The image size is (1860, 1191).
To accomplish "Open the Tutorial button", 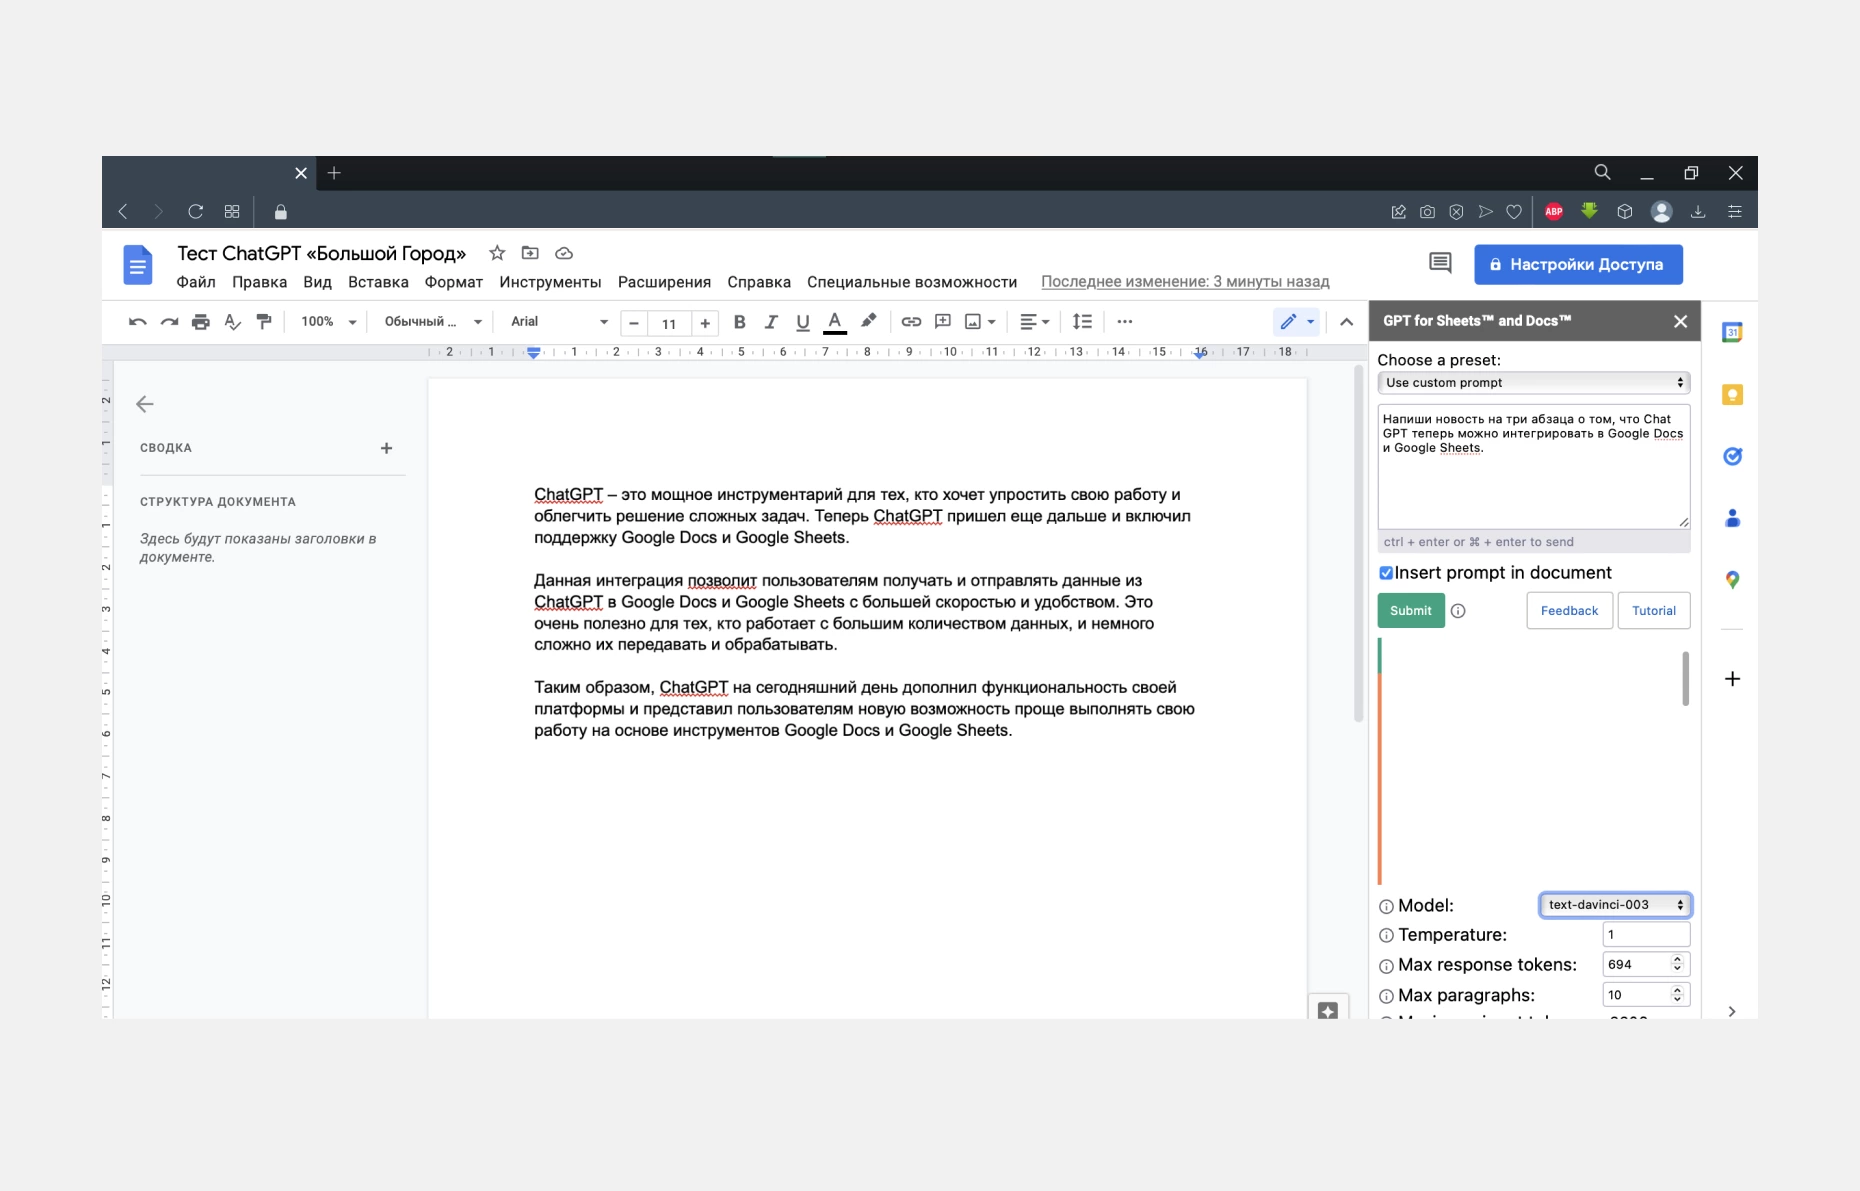I will [x=1654, y=611].
